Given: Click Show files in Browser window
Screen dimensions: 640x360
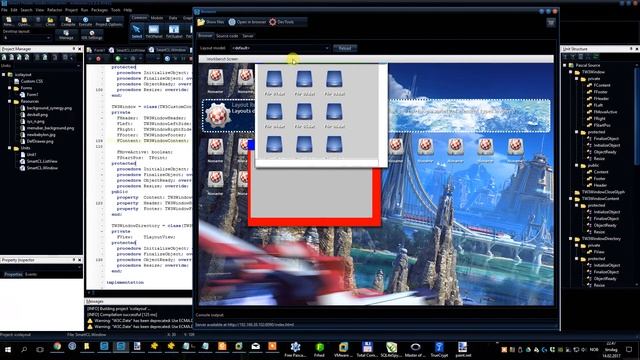Looking at the screenshot, I should point(211,22).
